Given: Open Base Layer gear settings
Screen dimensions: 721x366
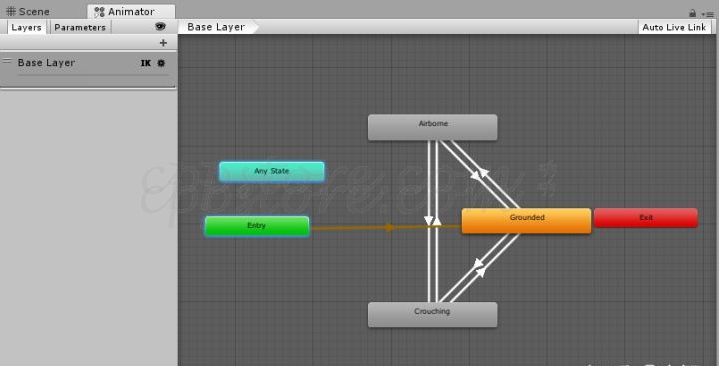Looking at the screenshot, I should [x=161, y=63].
